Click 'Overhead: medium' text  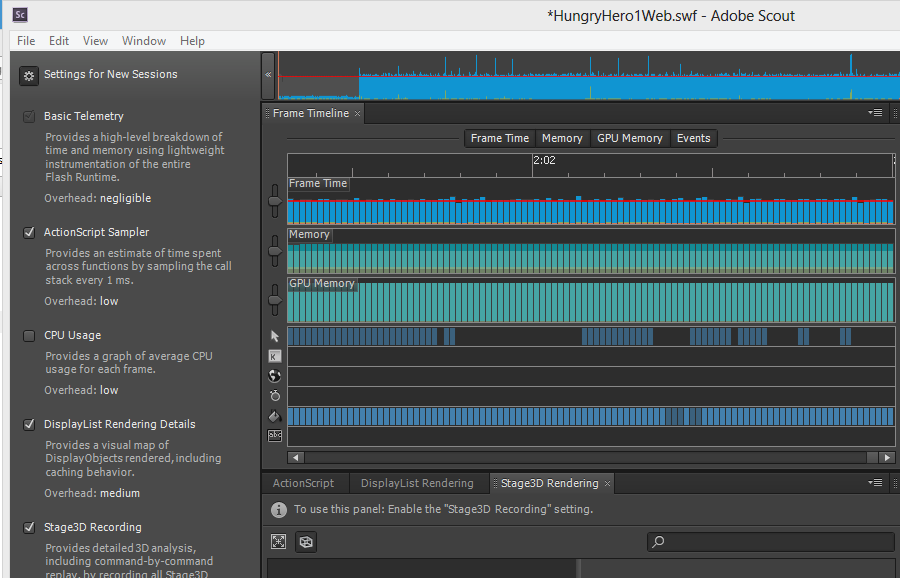point(92,493)
